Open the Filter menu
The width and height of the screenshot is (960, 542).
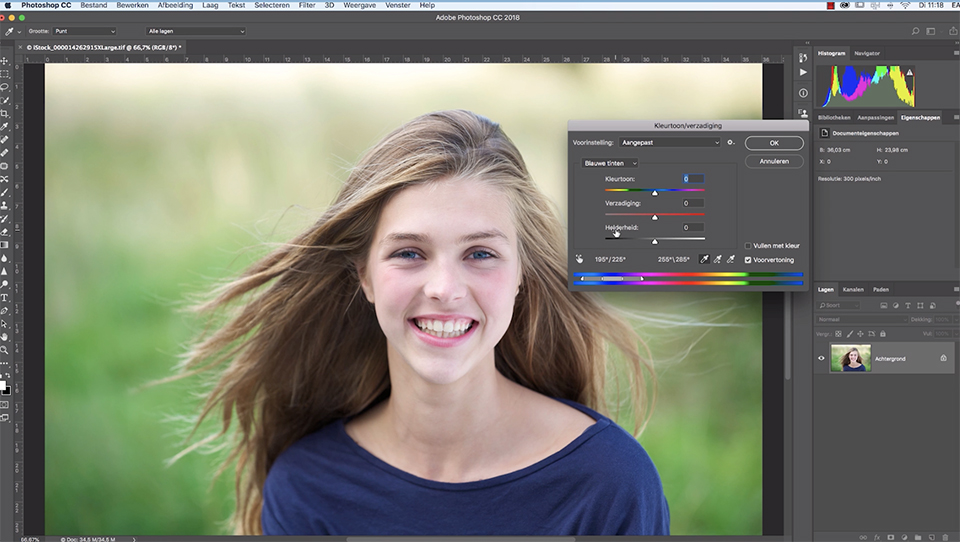(307, 5)
